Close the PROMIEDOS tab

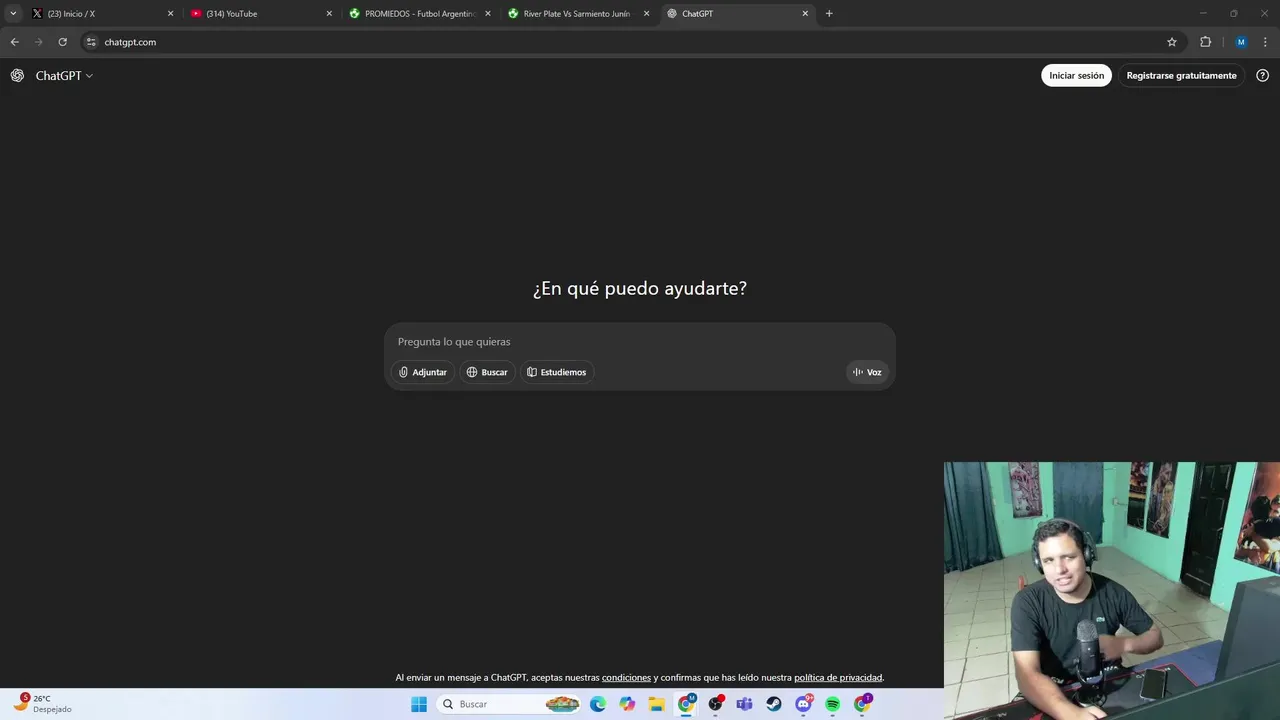pos(488,14)
